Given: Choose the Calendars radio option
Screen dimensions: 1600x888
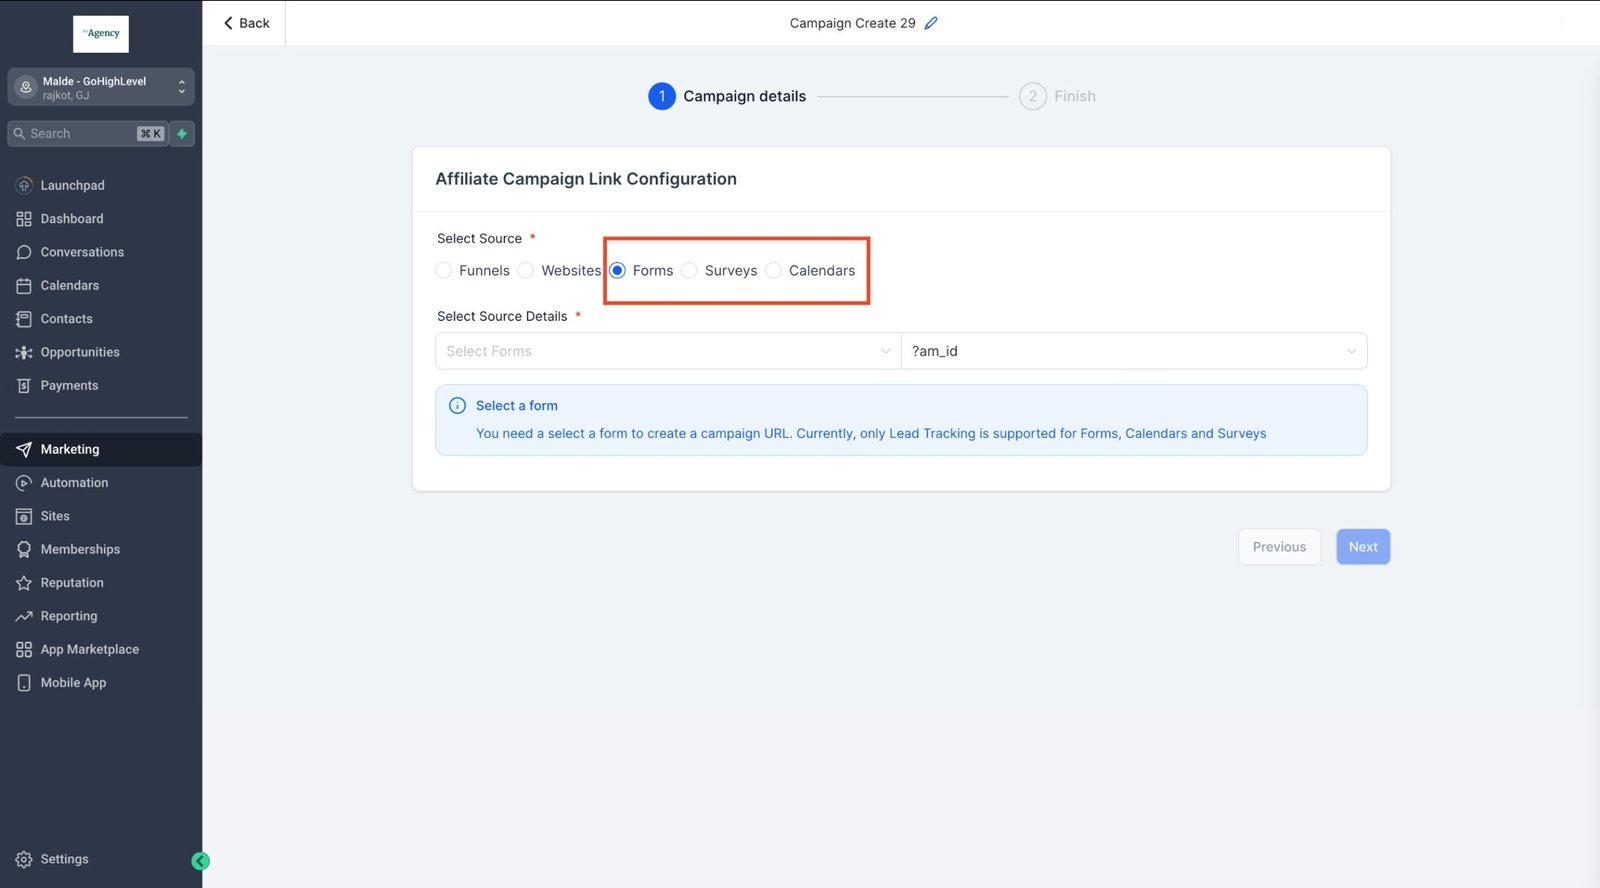Looking at the screenshot, I should (774, 271).
